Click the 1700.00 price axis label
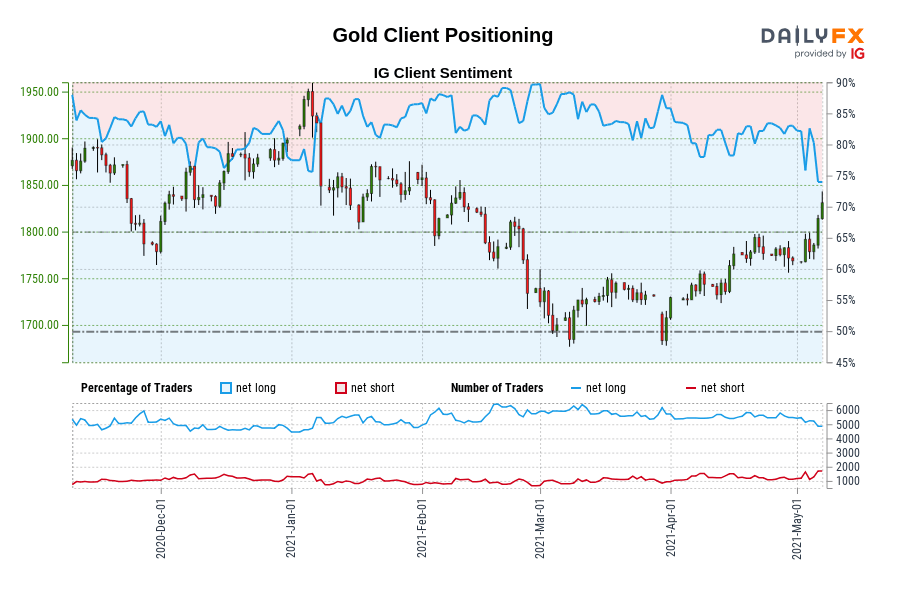This screenshot has height=600, width=900. (x=40, y=326)
